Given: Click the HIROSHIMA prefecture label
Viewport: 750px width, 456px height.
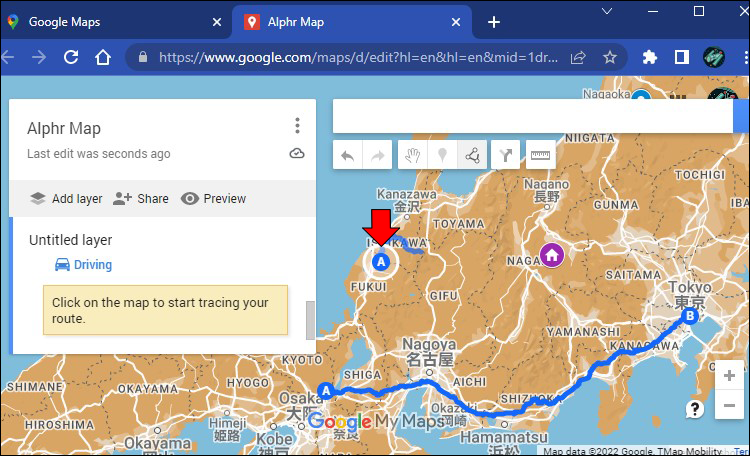Looking at the screenshot, I should coord(59,425).
